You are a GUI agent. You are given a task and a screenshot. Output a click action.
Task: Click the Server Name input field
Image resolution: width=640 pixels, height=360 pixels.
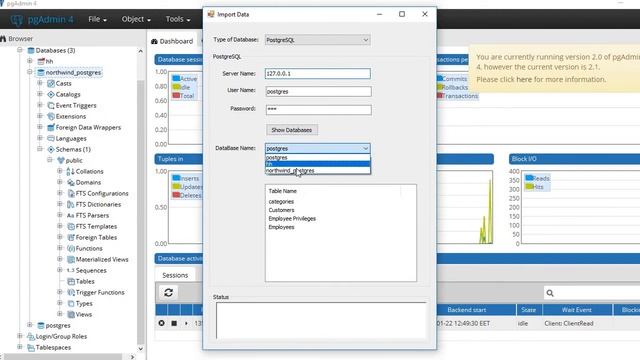(x=318, y=73)
